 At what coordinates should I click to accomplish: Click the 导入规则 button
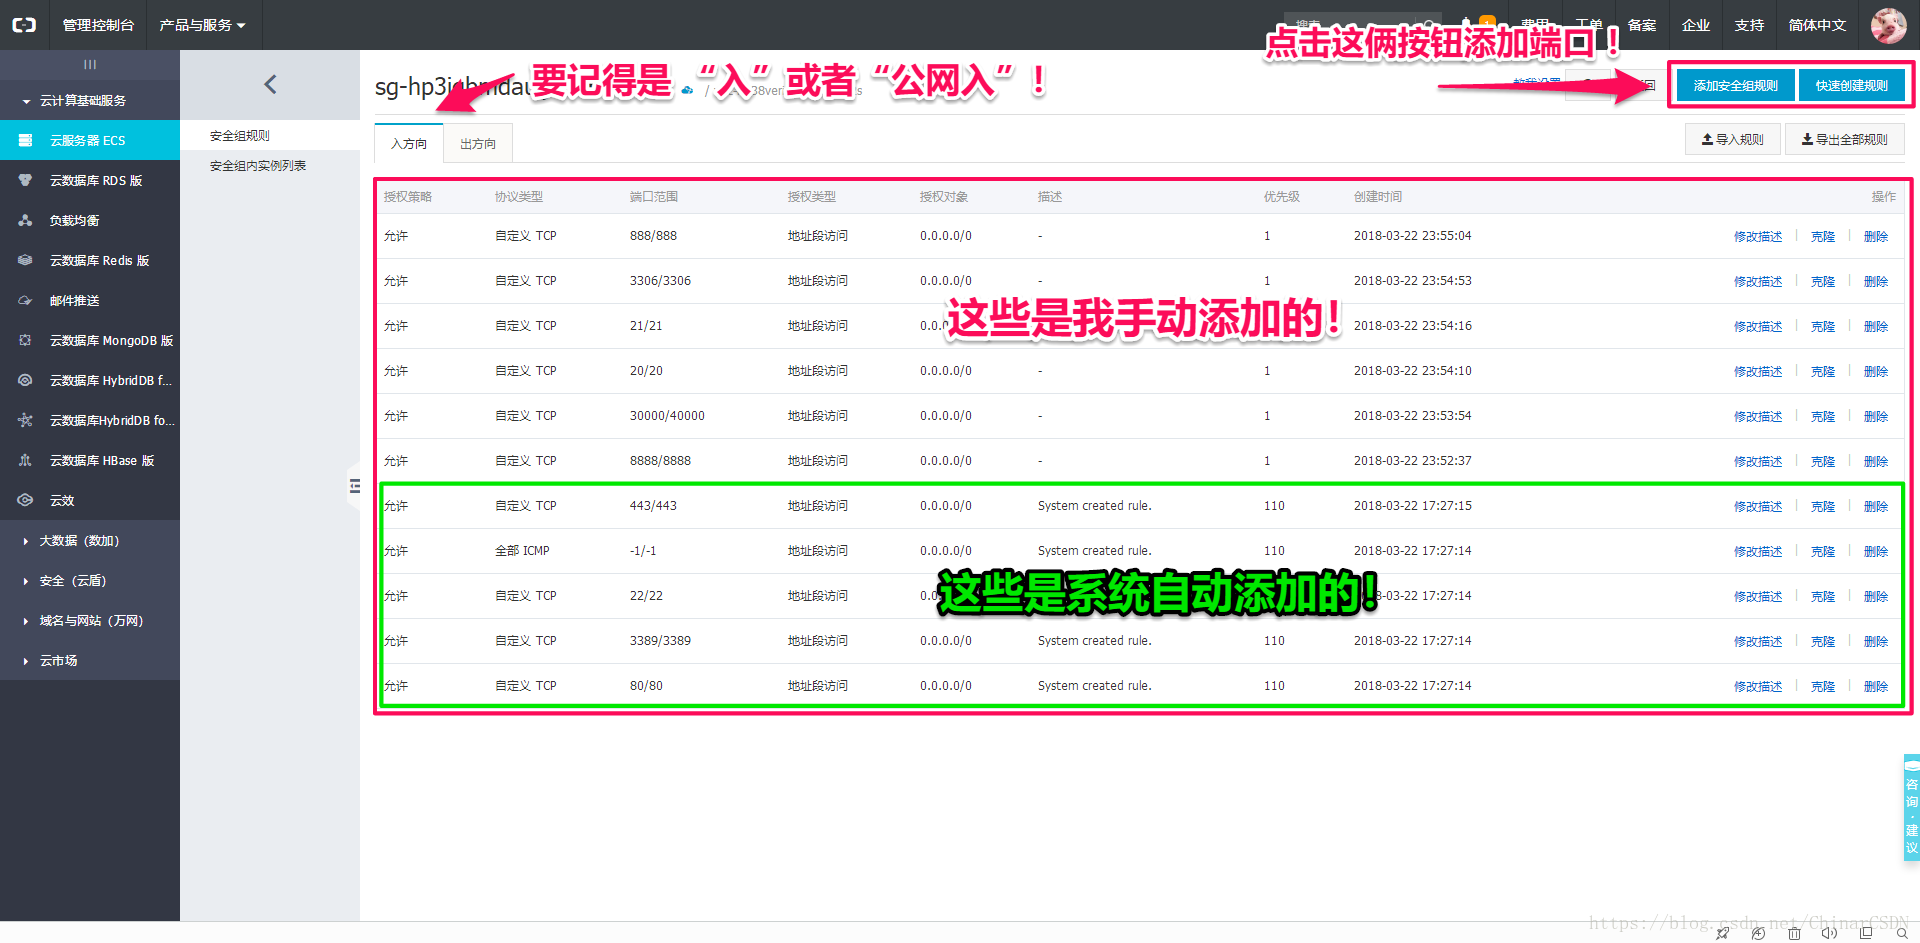[1733, 140]
